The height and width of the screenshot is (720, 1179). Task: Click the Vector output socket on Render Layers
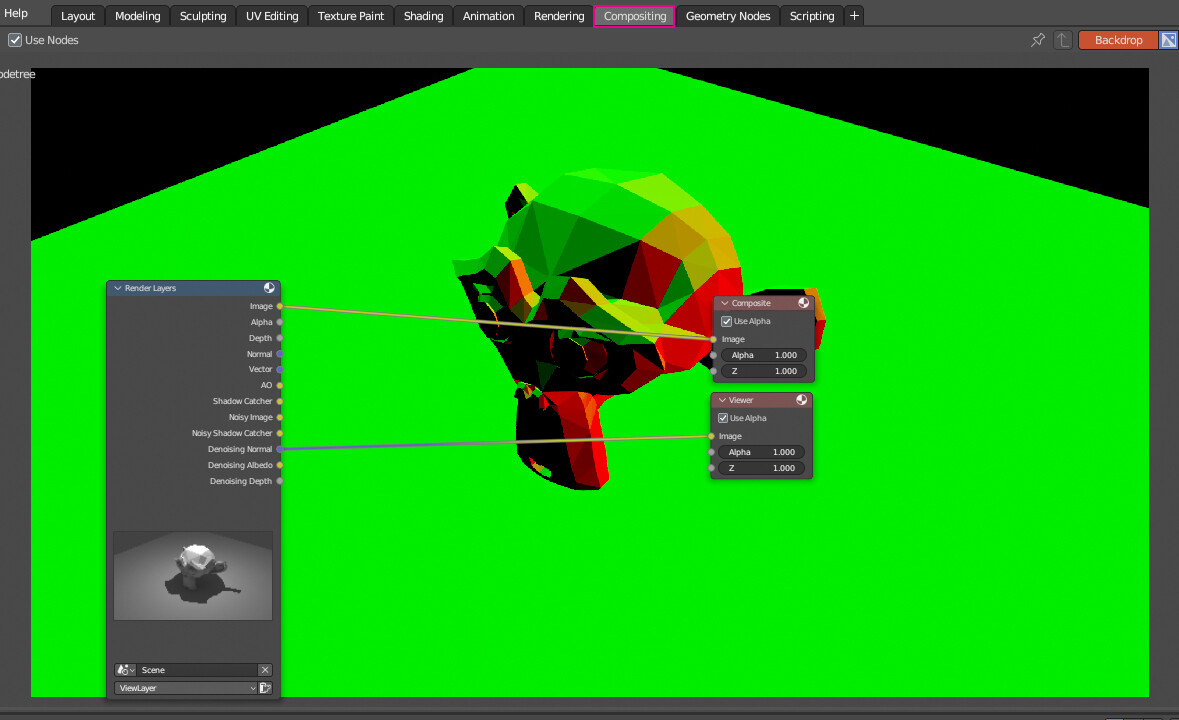tap(280, 369)
